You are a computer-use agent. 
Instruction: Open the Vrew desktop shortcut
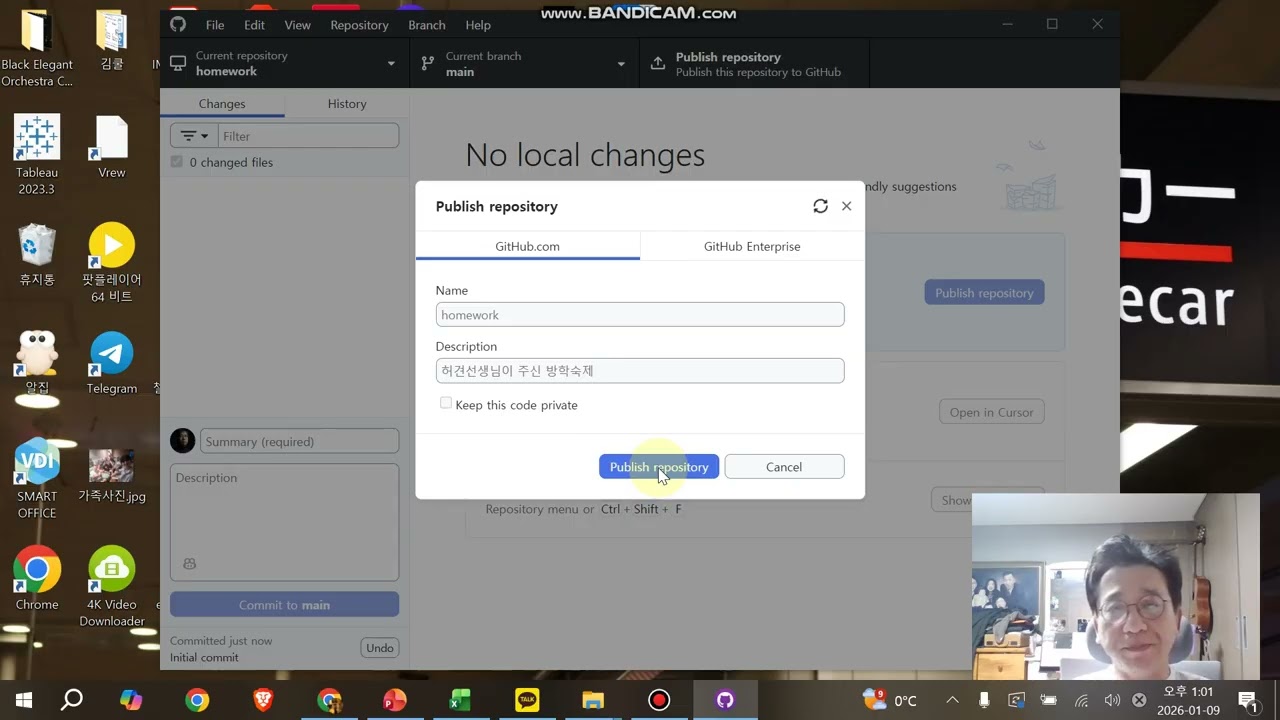coord(112,148)
